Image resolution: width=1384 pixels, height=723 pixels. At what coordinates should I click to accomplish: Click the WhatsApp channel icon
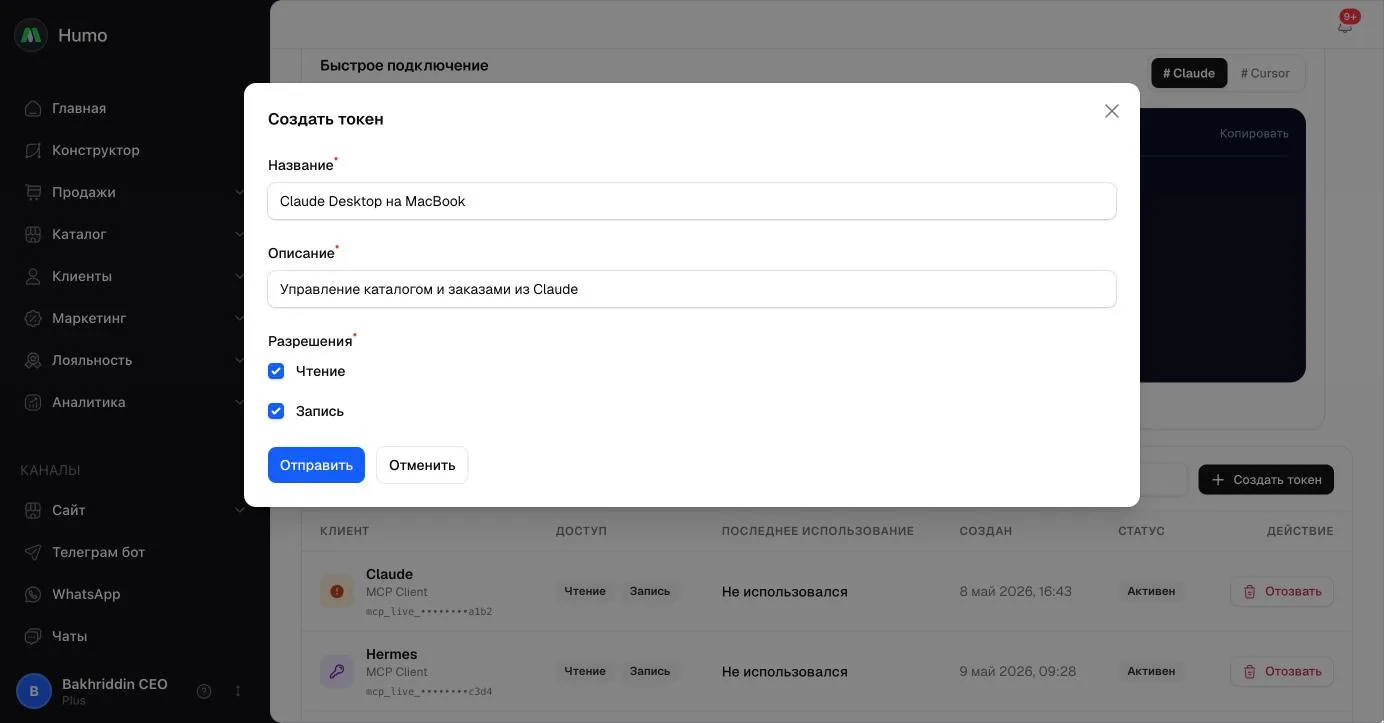[33, 594]
